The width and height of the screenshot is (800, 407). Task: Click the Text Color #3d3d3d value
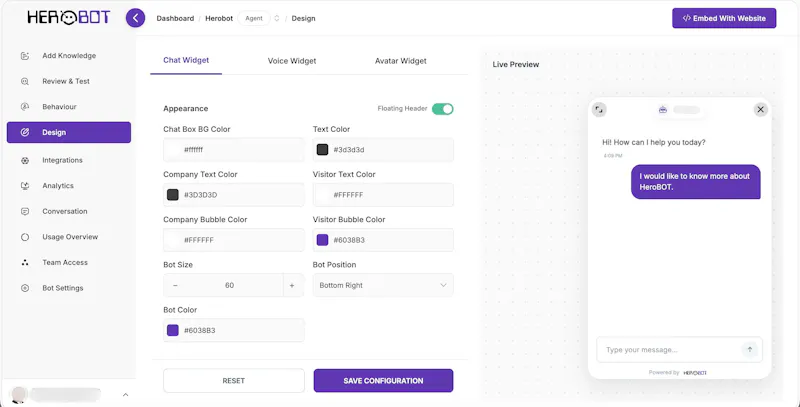[x=349, y=150]
